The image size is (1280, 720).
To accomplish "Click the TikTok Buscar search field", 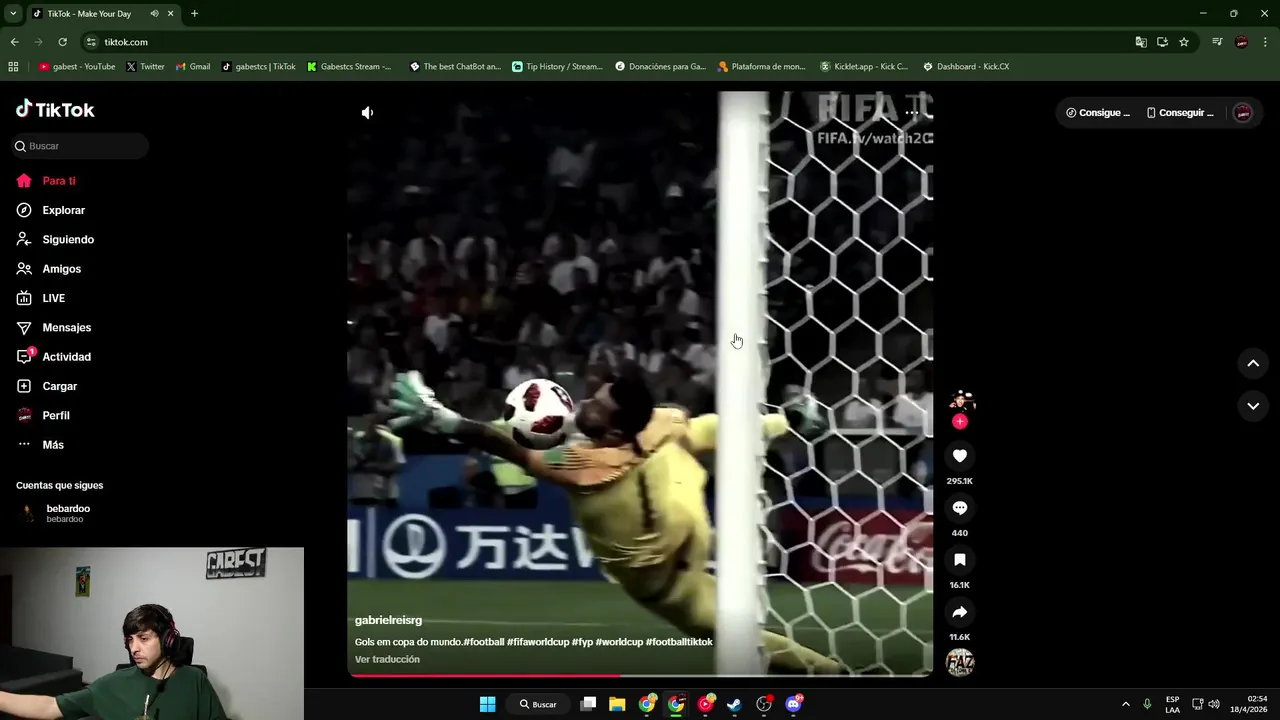I will coord(80,146).
